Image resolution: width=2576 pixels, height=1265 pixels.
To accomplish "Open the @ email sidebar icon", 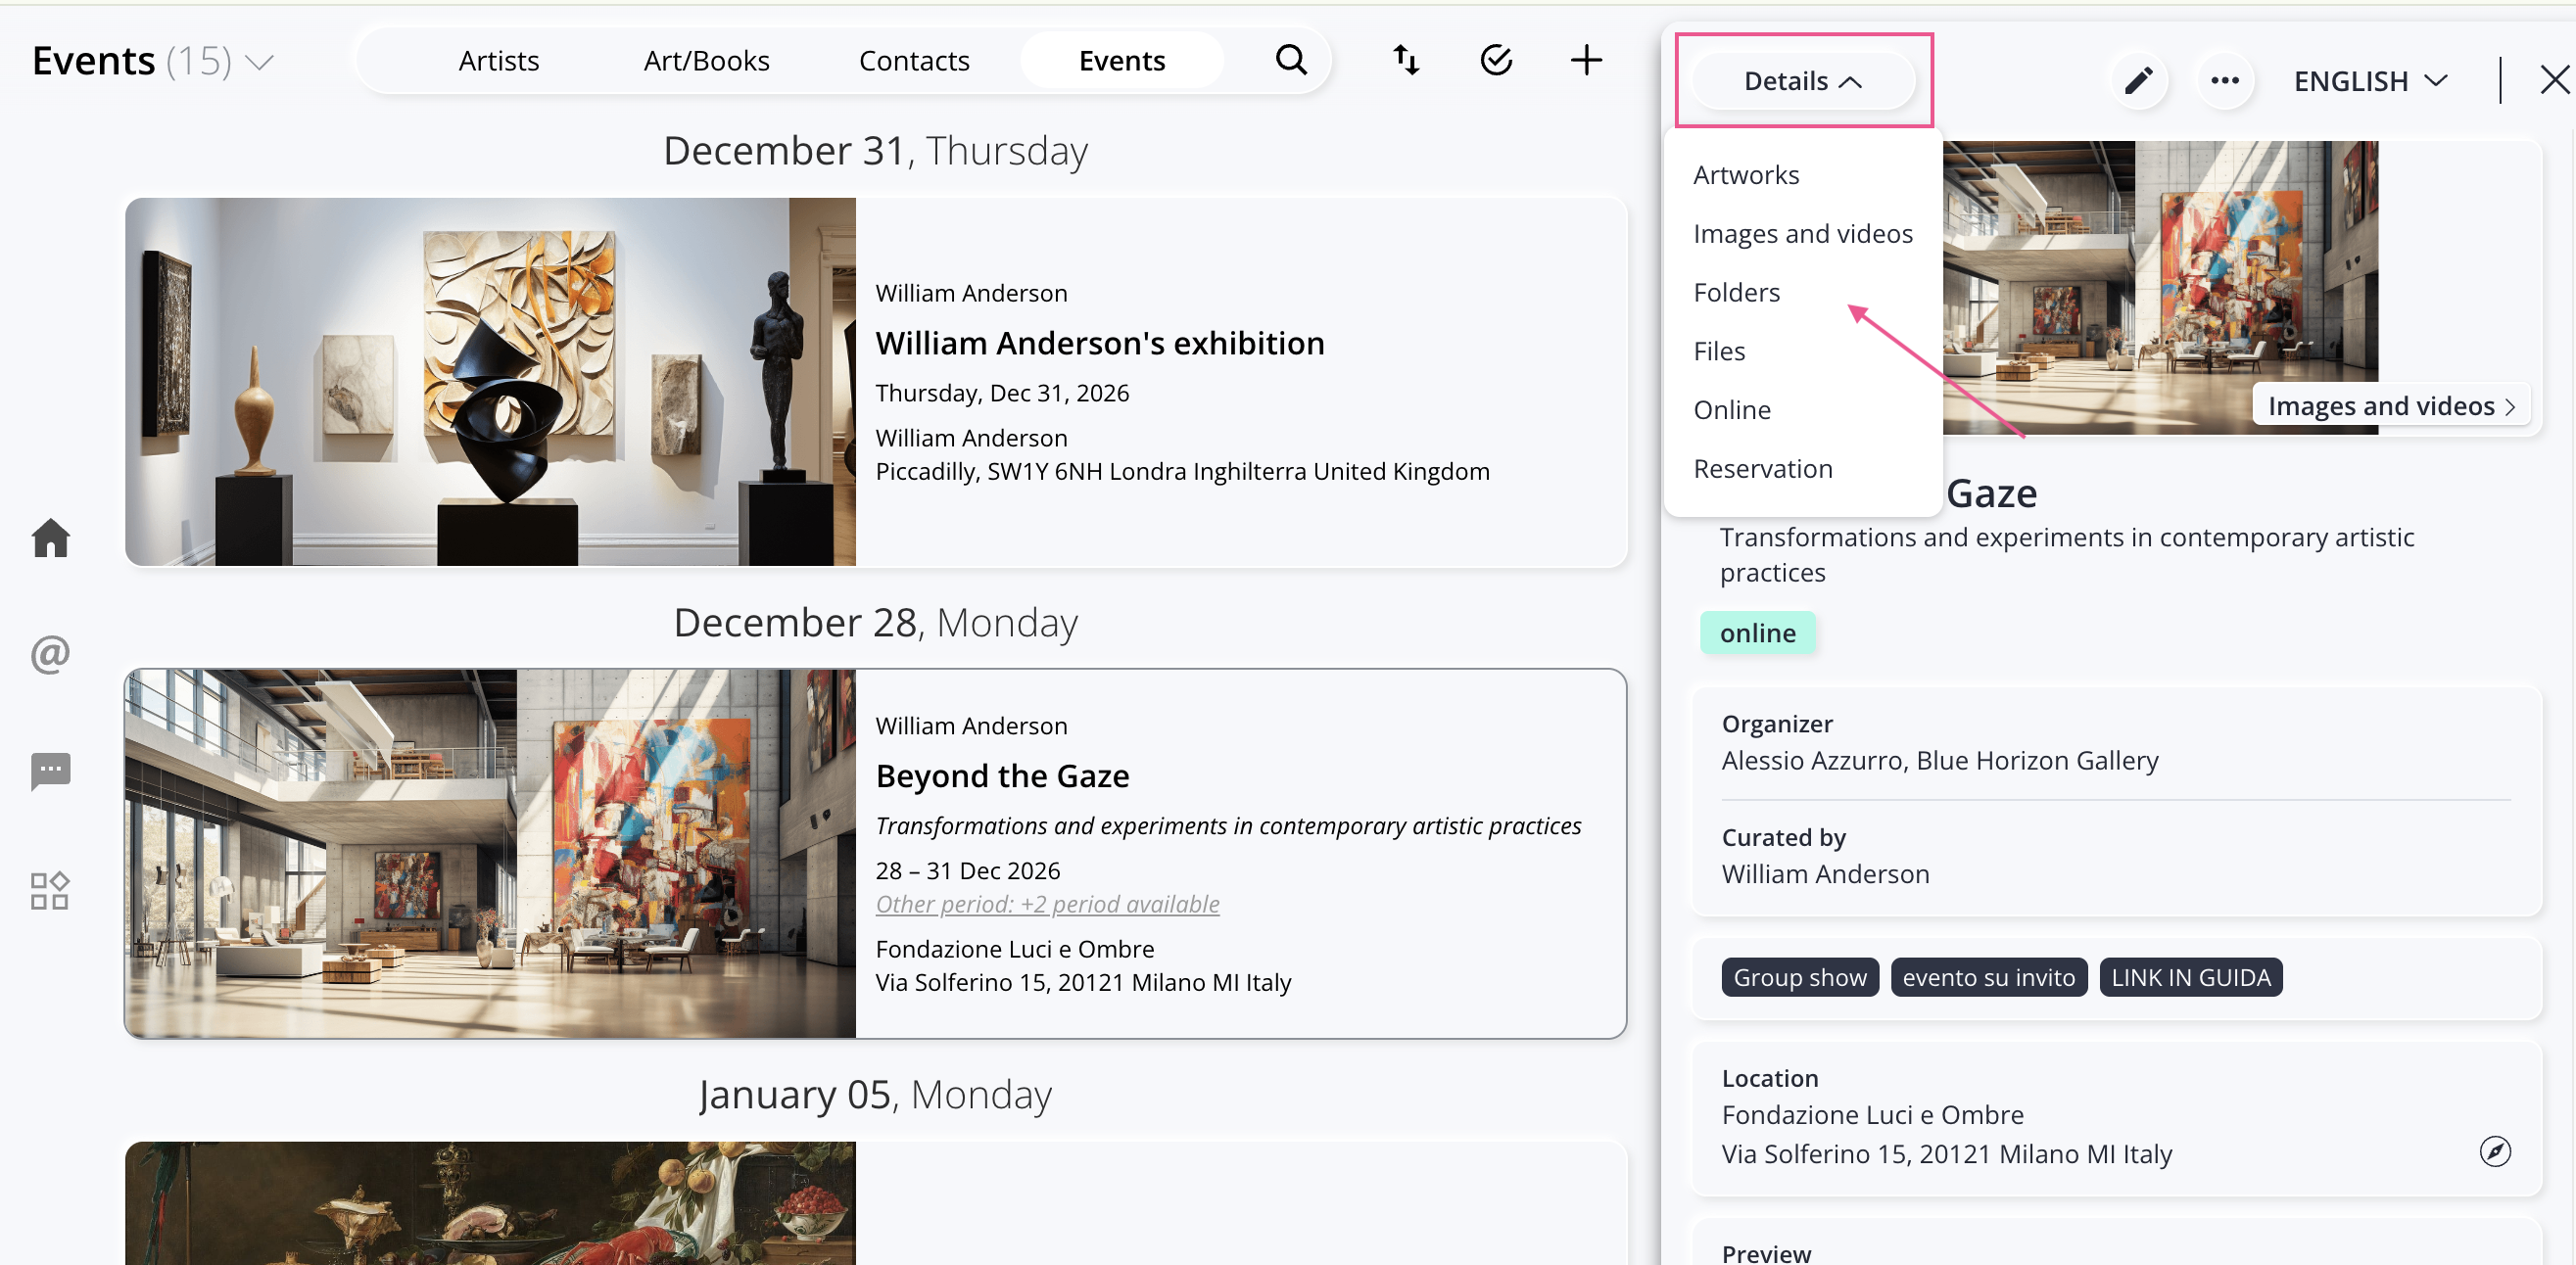I will click(50, 654).
